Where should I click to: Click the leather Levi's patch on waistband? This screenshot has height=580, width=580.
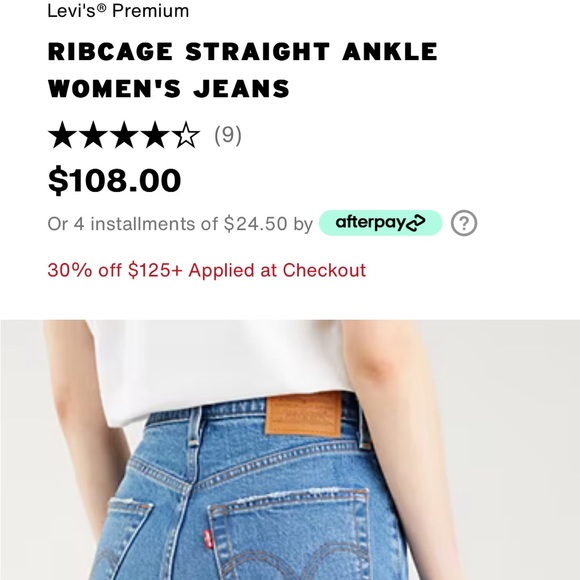point(303,415)
